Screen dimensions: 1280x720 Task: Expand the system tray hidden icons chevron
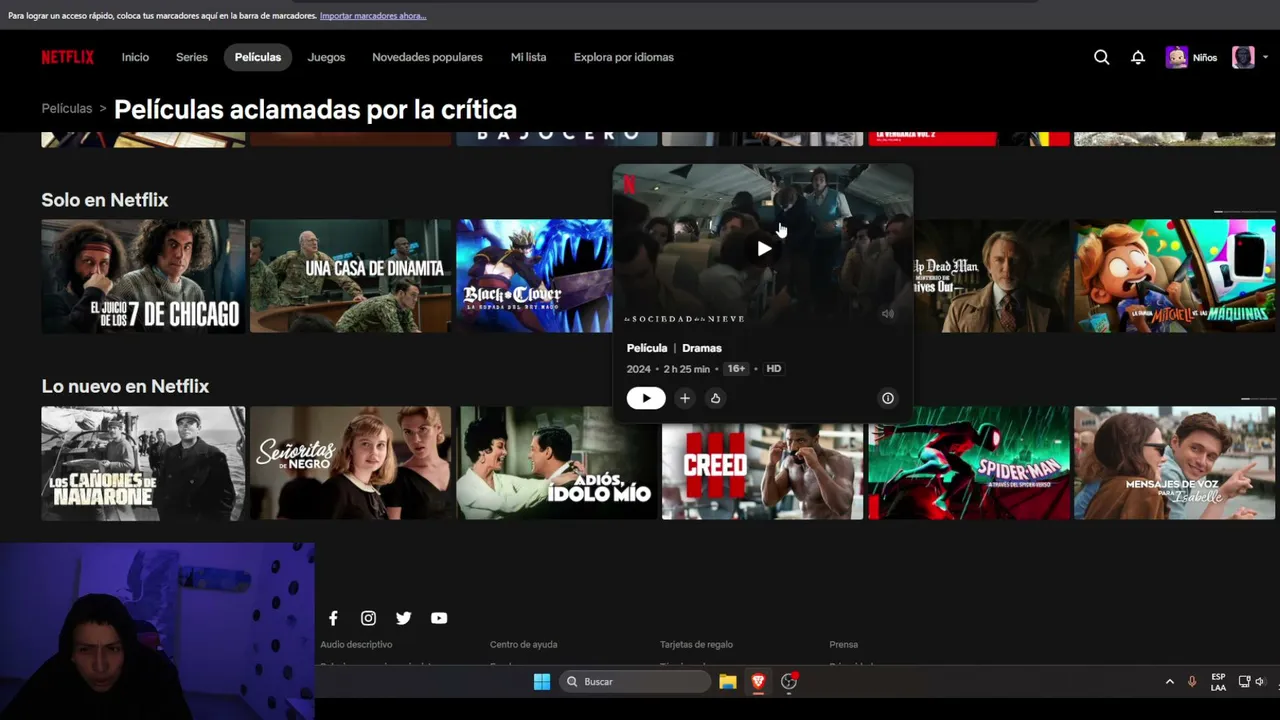tap(1170, 682)
